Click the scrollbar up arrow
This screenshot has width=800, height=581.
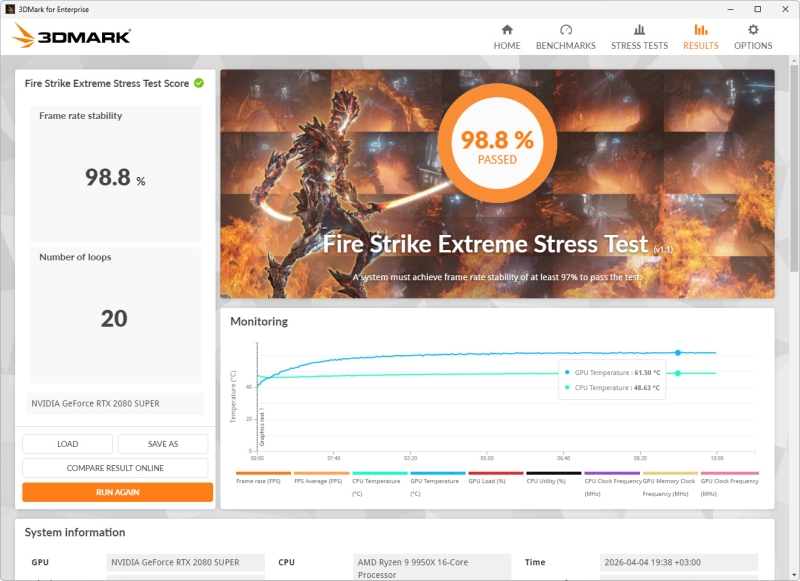tap(794, 61)
